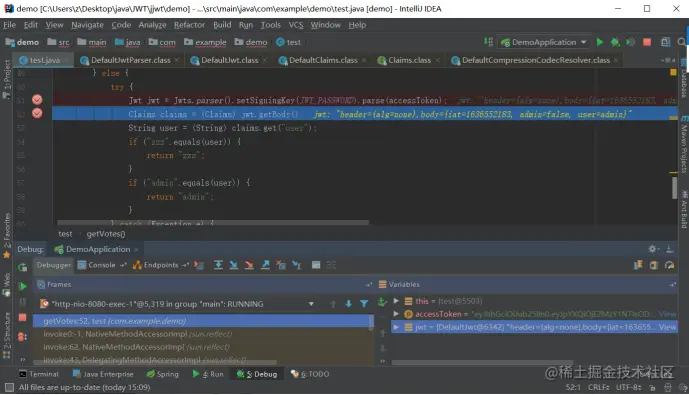Open Java Enterprise tool window
Viewport: 689px width, 395px height.
[103, 374]
